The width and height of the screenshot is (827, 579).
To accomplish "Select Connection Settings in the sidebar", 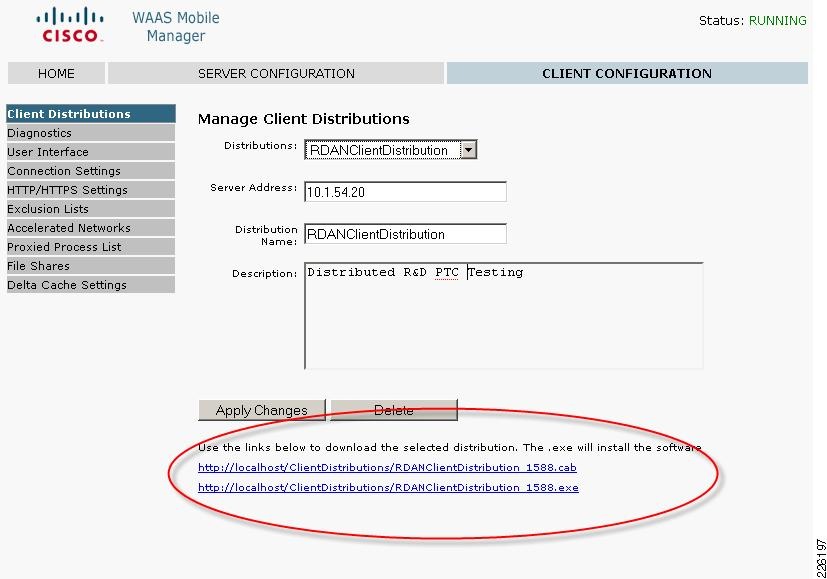I will pos(91,171).
